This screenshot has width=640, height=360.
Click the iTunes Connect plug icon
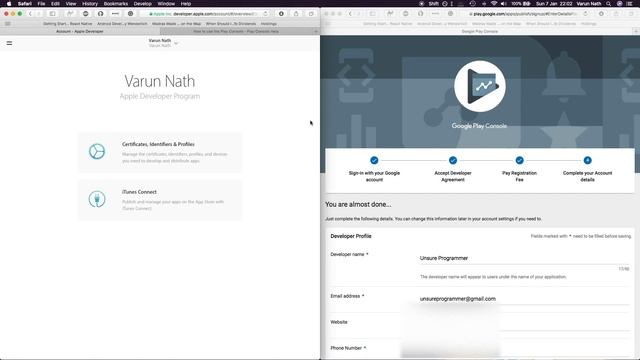(97, 199)
